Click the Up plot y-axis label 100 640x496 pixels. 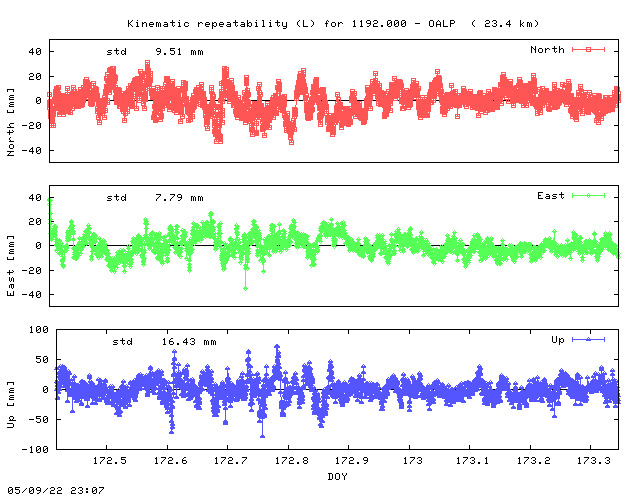point(38,329)
